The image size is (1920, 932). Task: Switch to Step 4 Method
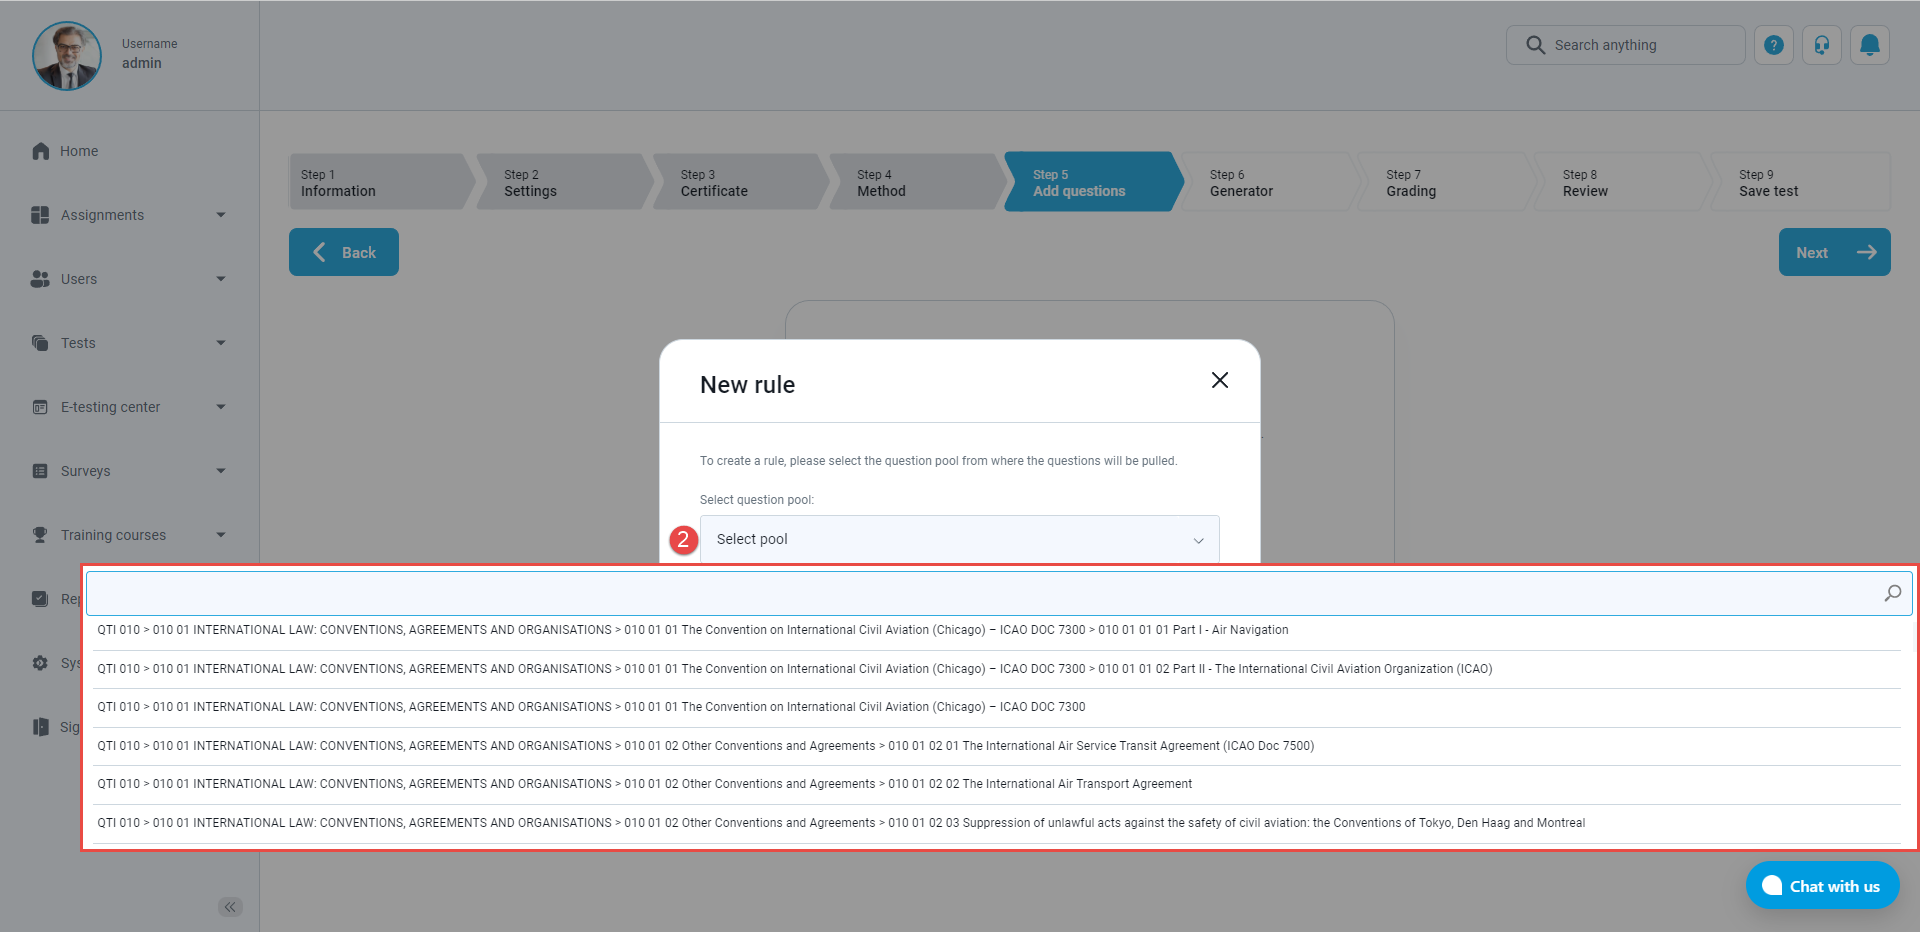pyautogui.click(x=912, y=182)
